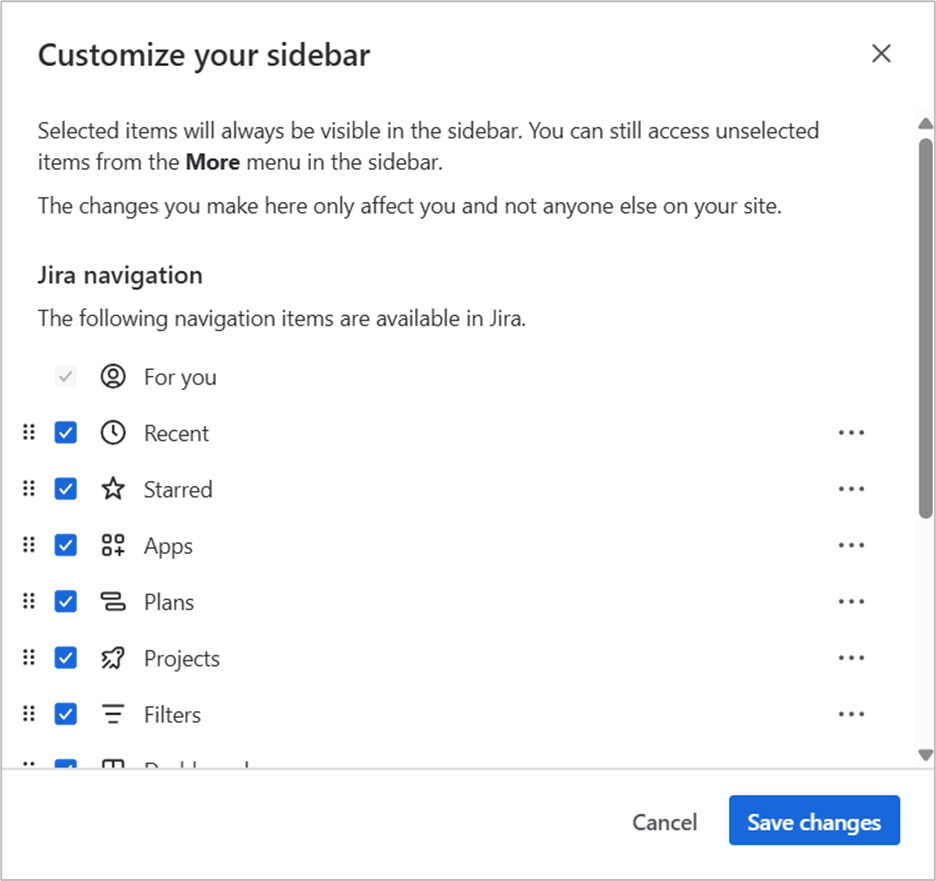Click the scrollbar up arrow
Viewport: 936px width, 881px height.
926,124
